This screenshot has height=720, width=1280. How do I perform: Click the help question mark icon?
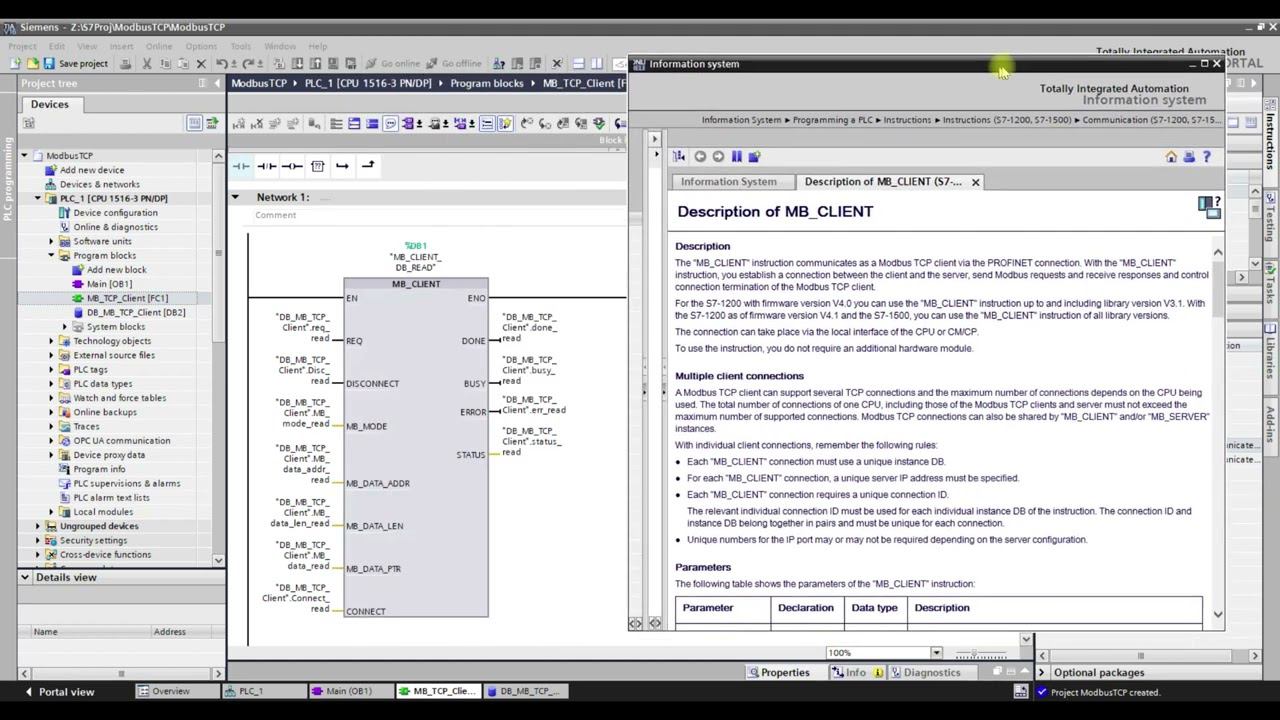[1207, 157]
